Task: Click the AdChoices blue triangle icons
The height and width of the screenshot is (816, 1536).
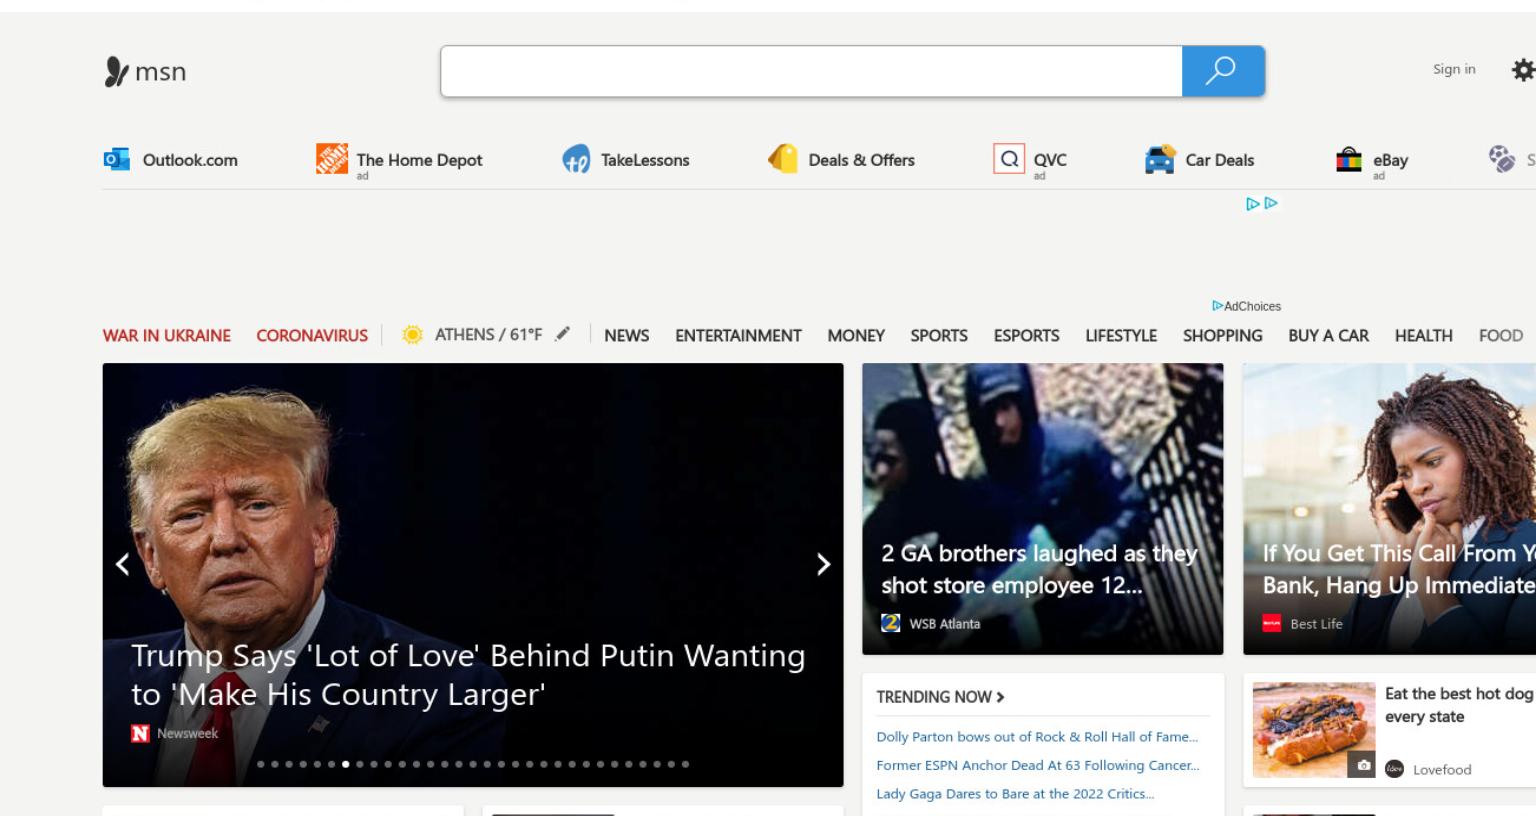Action: tap(1262, 203)
